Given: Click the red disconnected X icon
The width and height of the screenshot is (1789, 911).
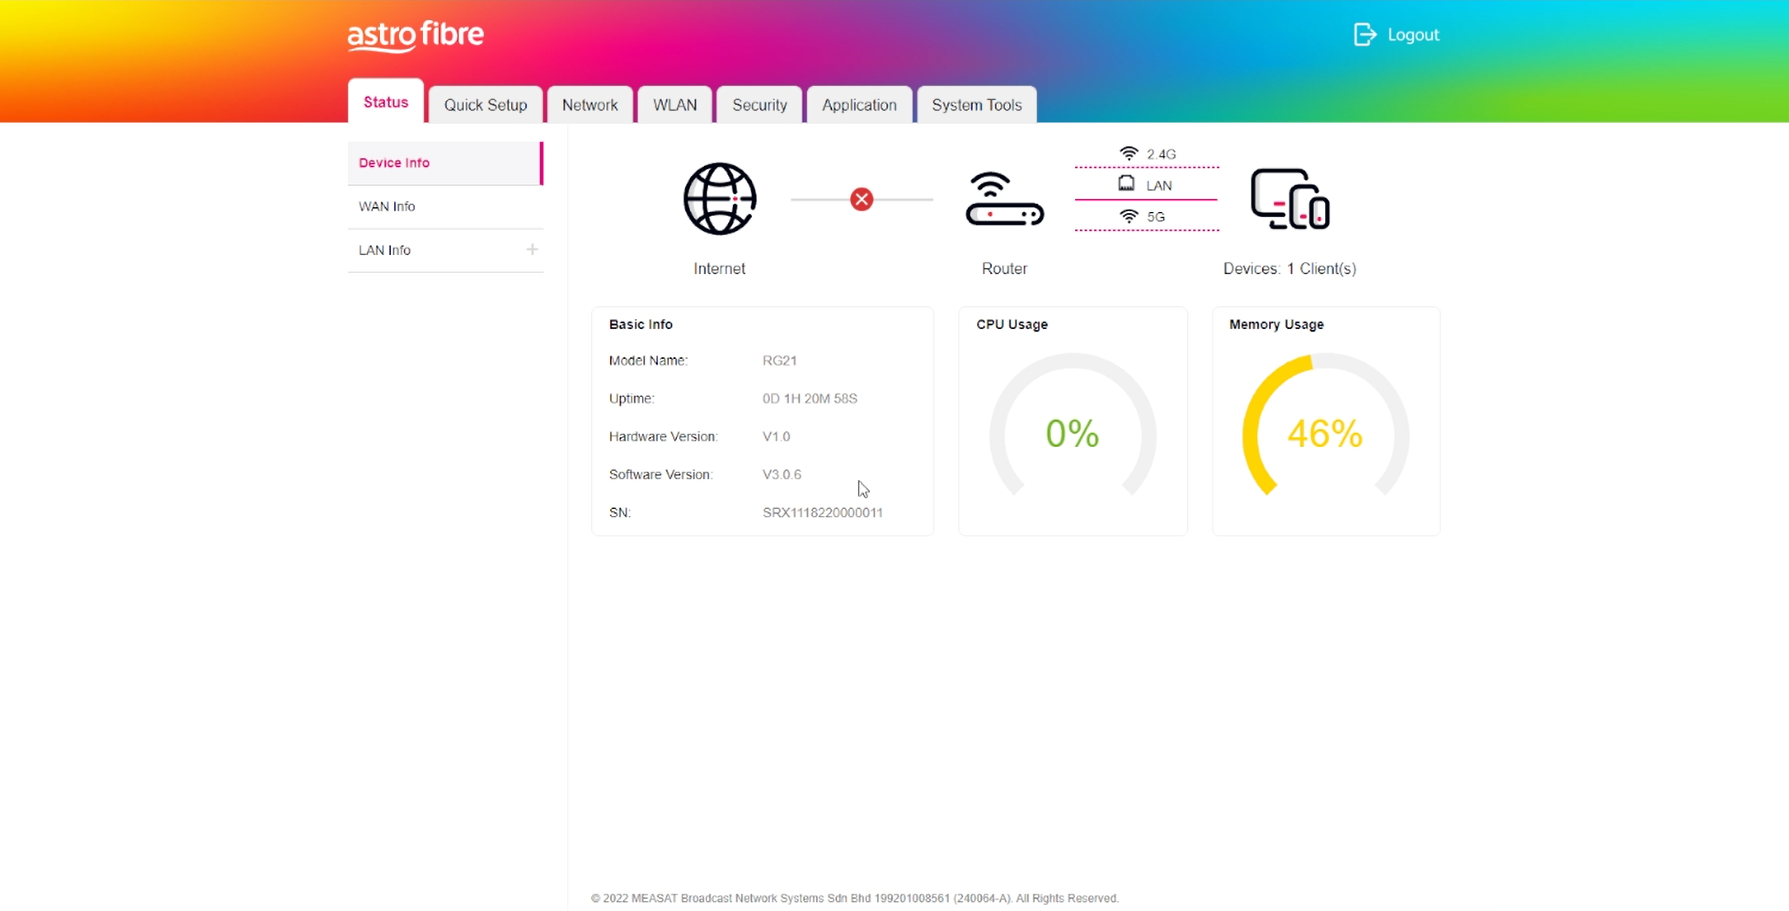Looking at the screenshot, I should 861,199.
